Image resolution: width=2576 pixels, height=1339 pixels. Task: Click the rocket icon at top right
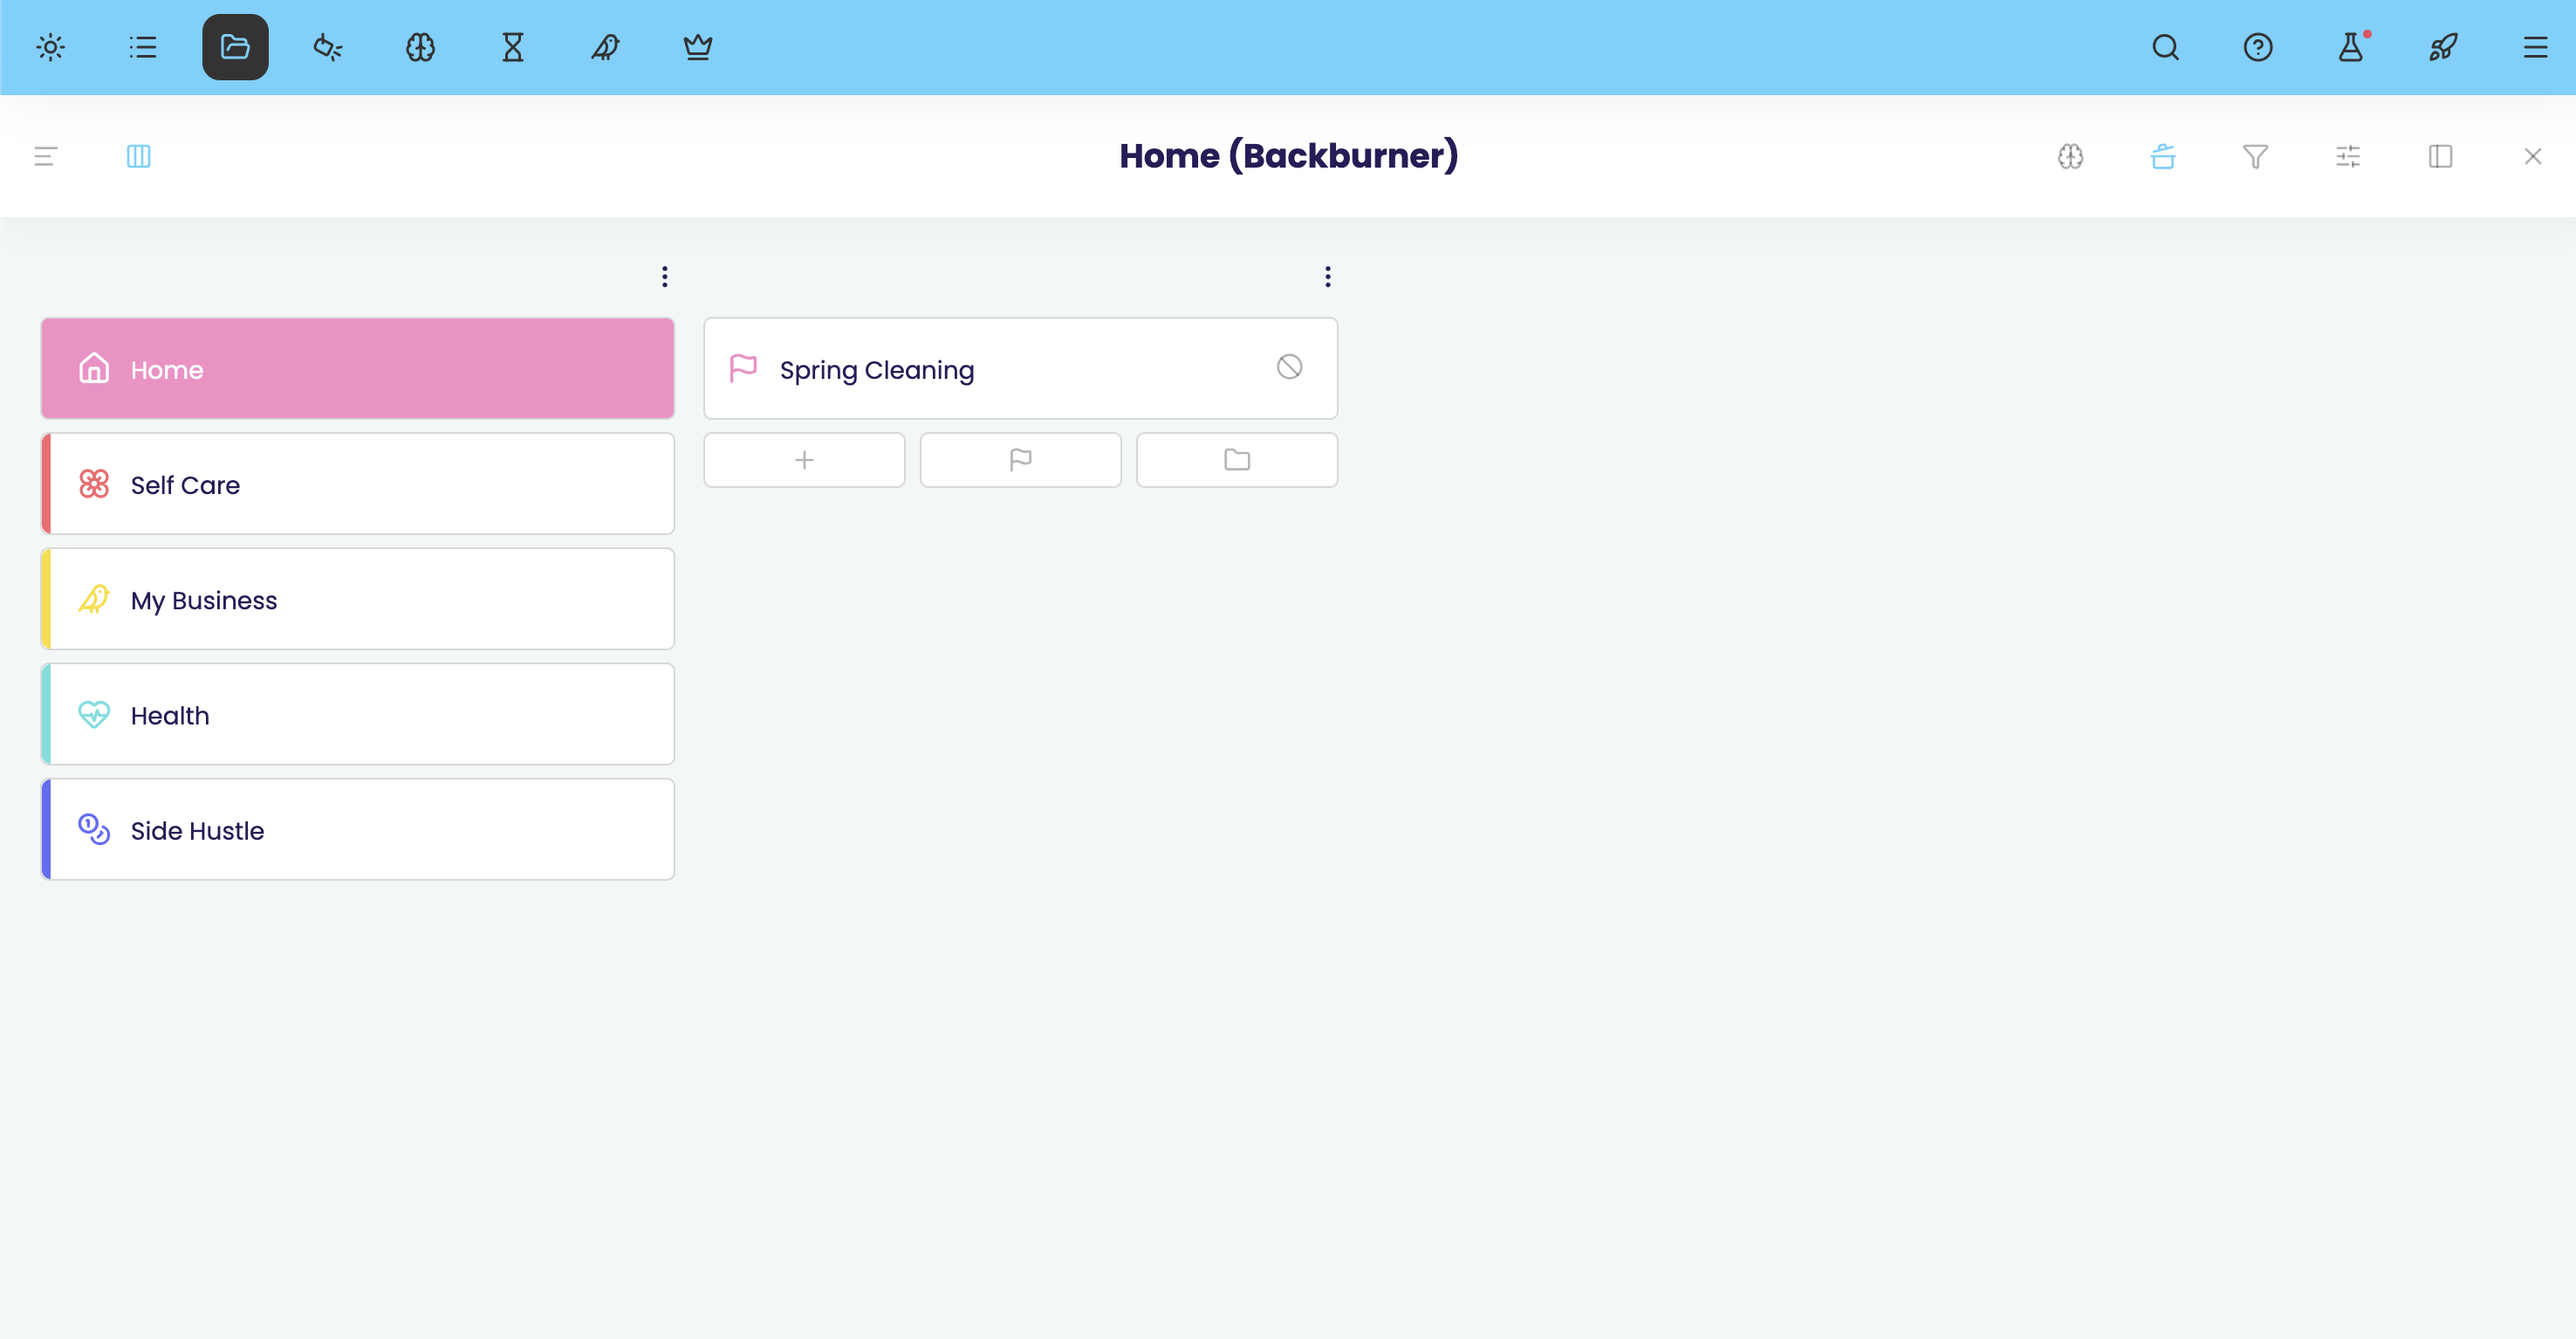coord(2442,47)
